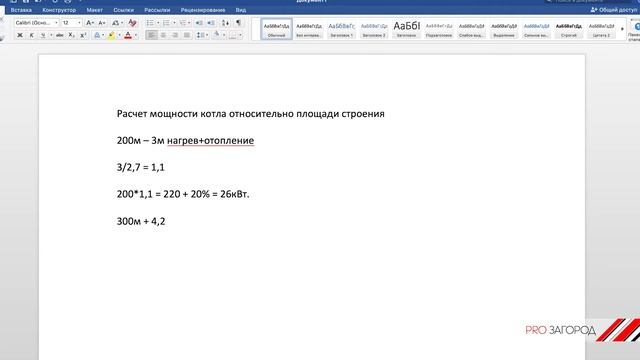
Task: Click after the text 300м + 4,2
Action: coord(166,221)
